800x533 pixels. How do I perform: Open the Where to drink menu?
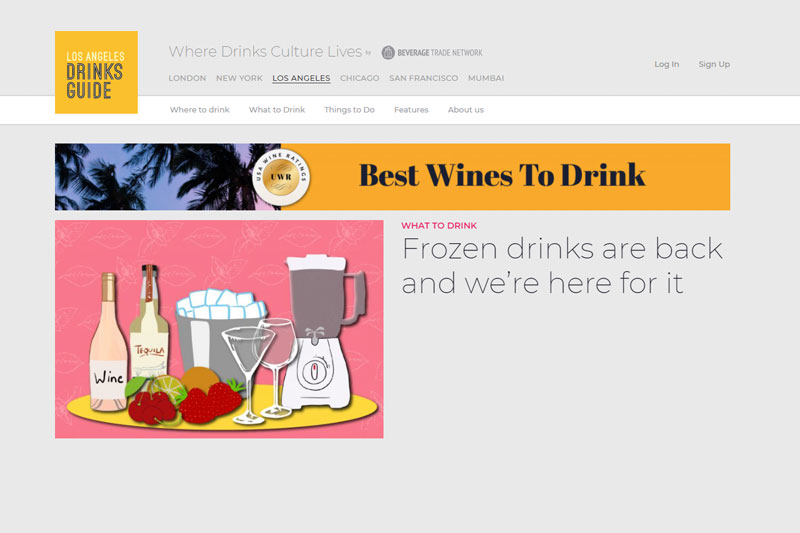click(199, 110)
